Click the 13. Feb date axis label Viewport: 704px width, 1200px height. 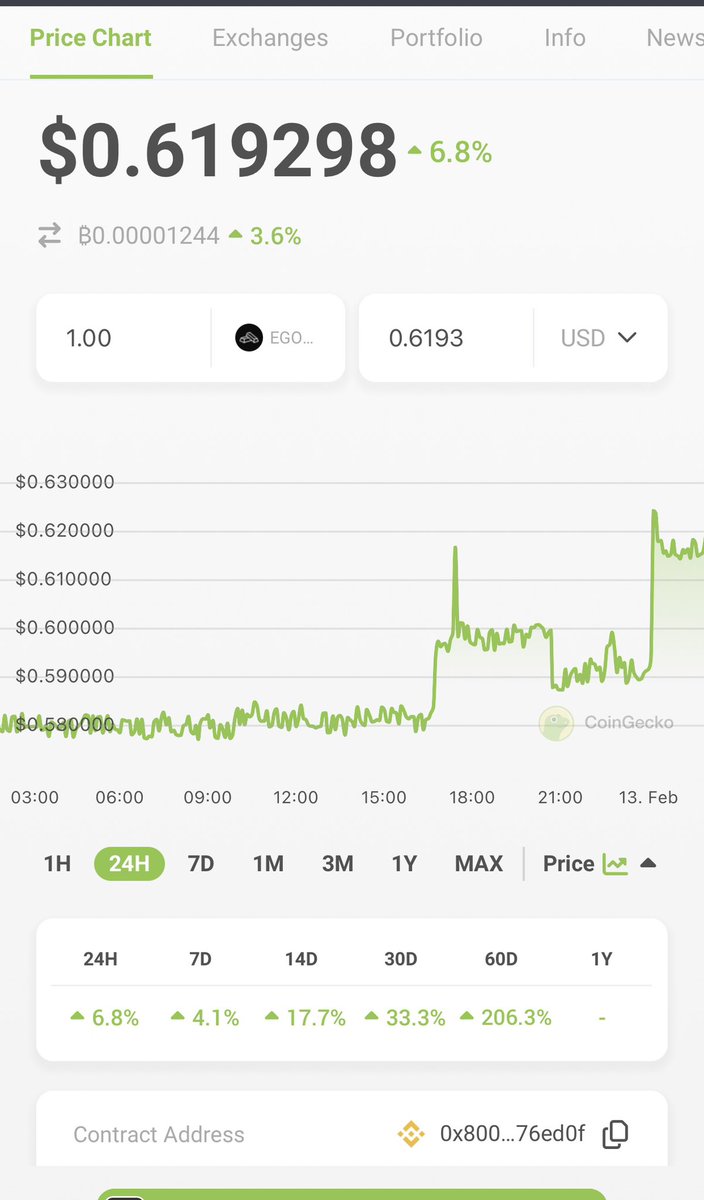(648, 797)
